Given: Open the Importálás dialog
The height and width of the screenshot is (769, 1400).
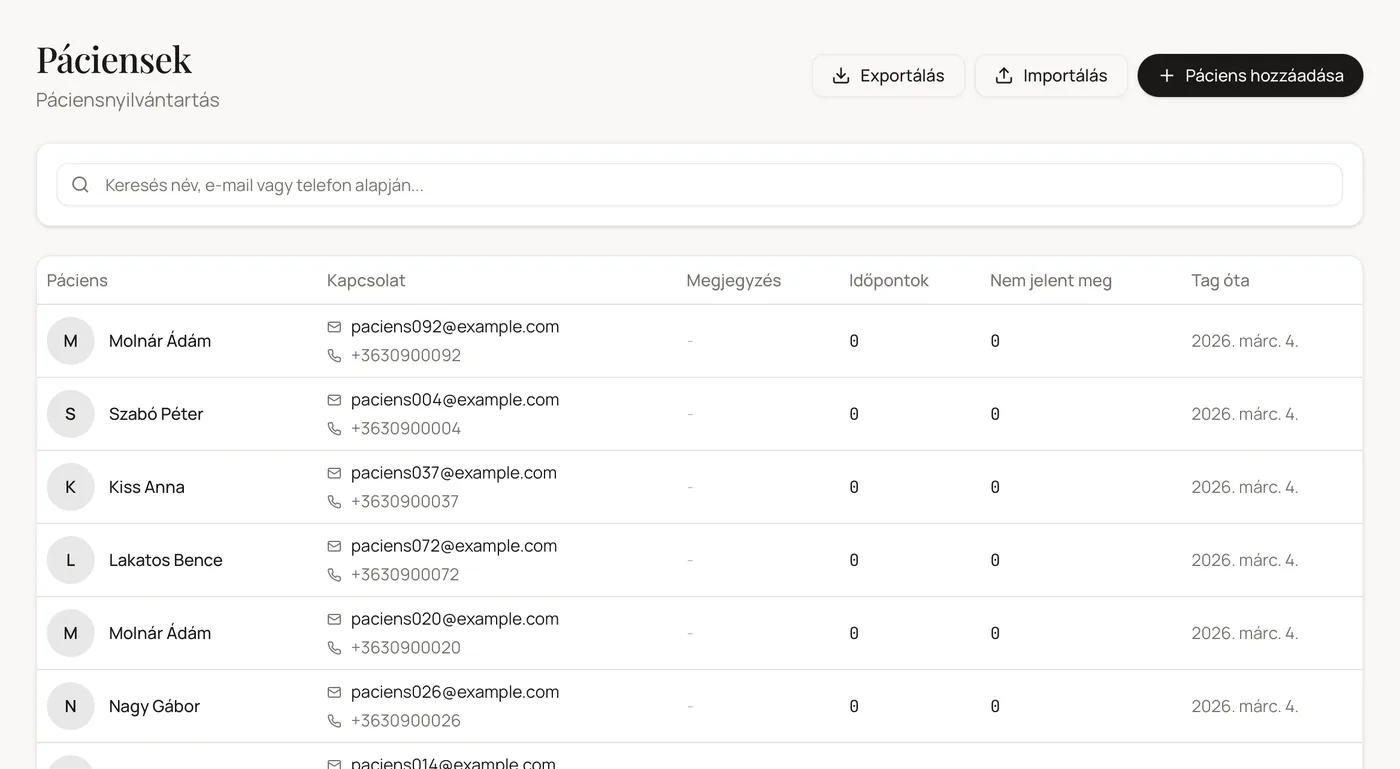Looking at the screenshot, I should point(1051,76).
